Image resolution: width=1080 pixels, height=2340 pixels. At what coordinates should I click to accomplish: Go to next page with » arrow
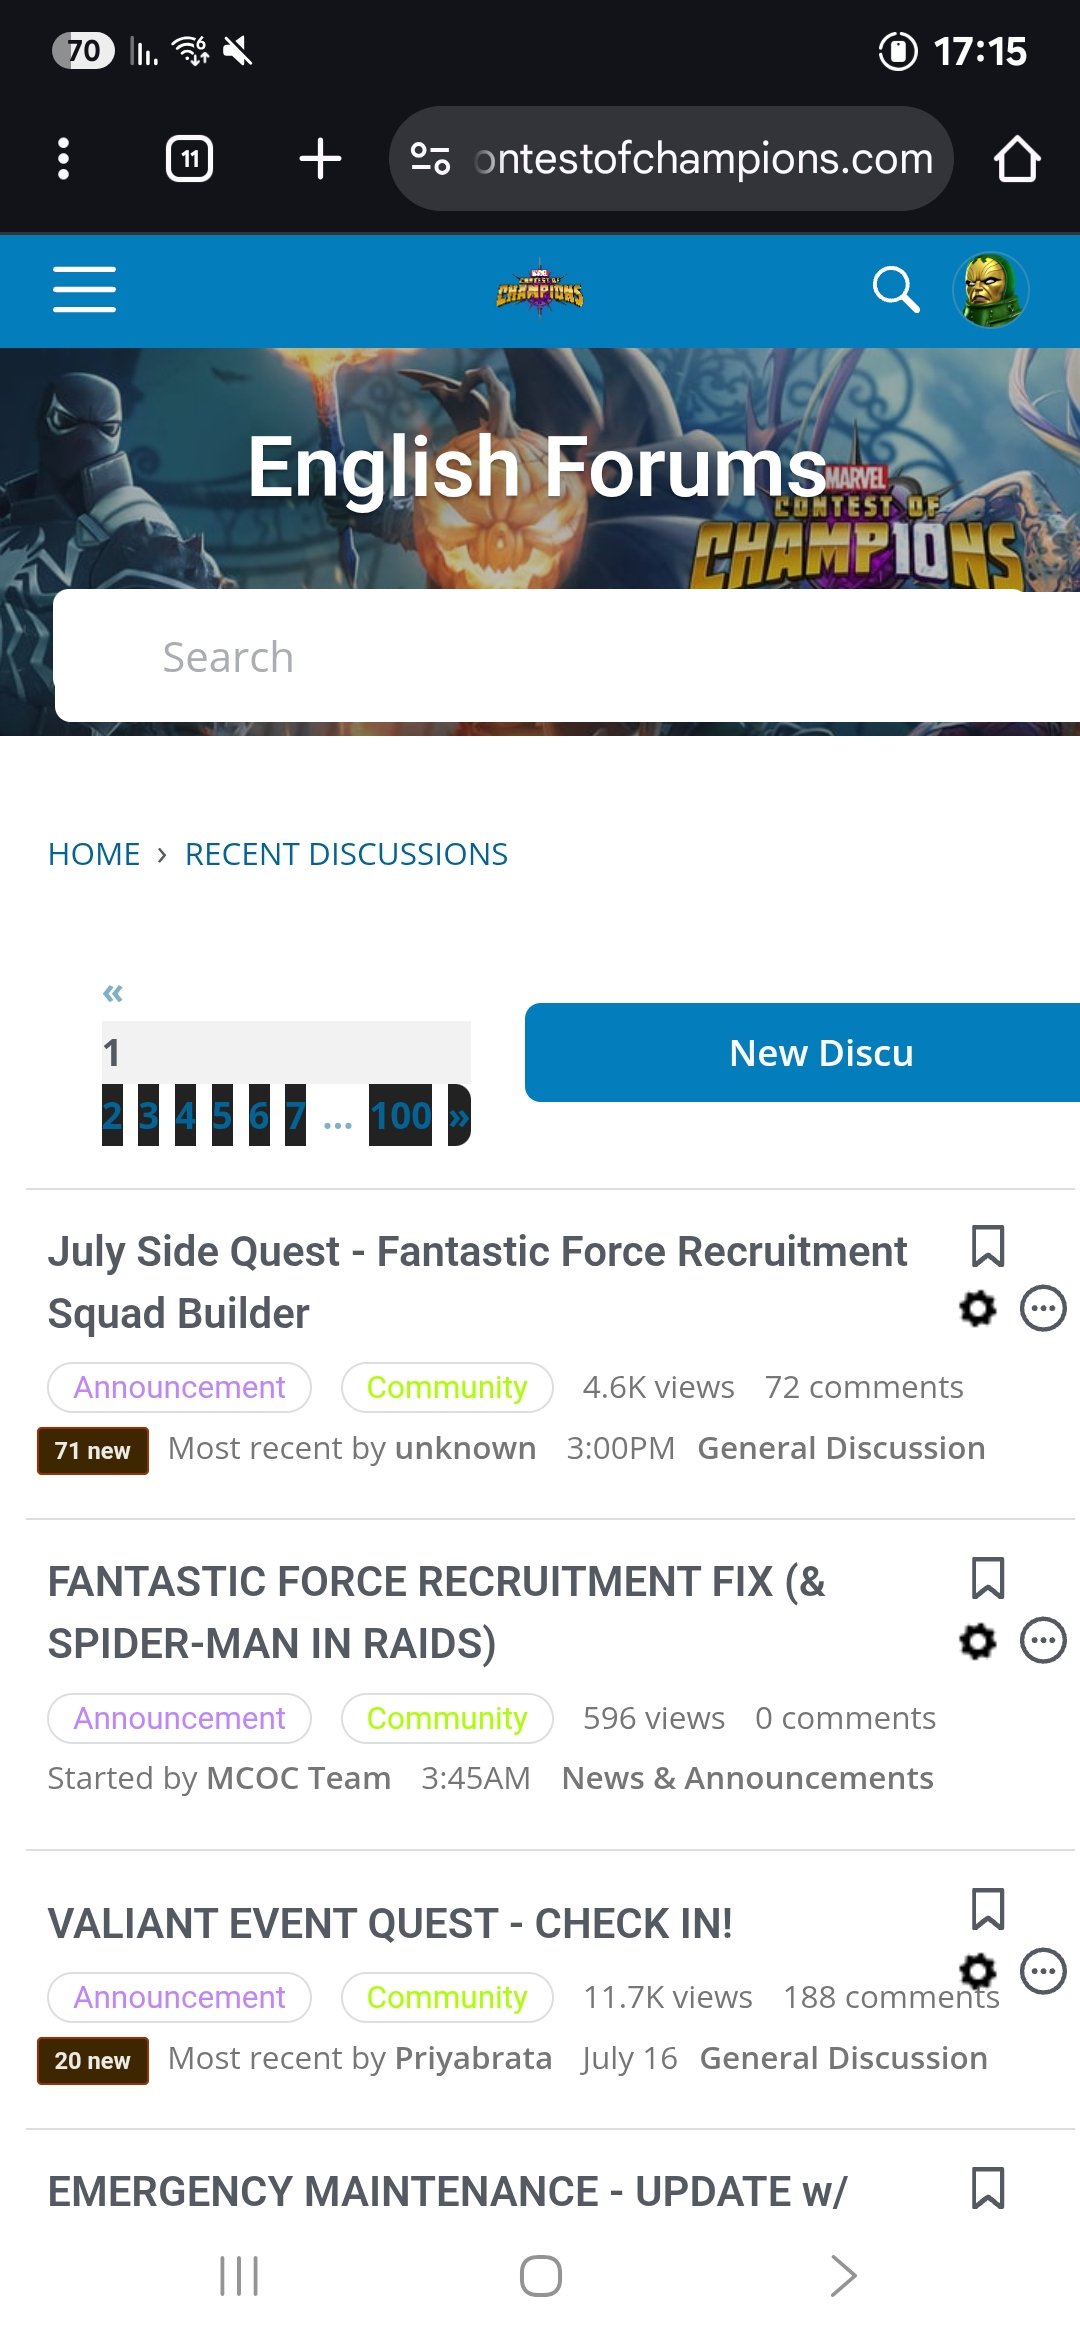coord(459,1115)
